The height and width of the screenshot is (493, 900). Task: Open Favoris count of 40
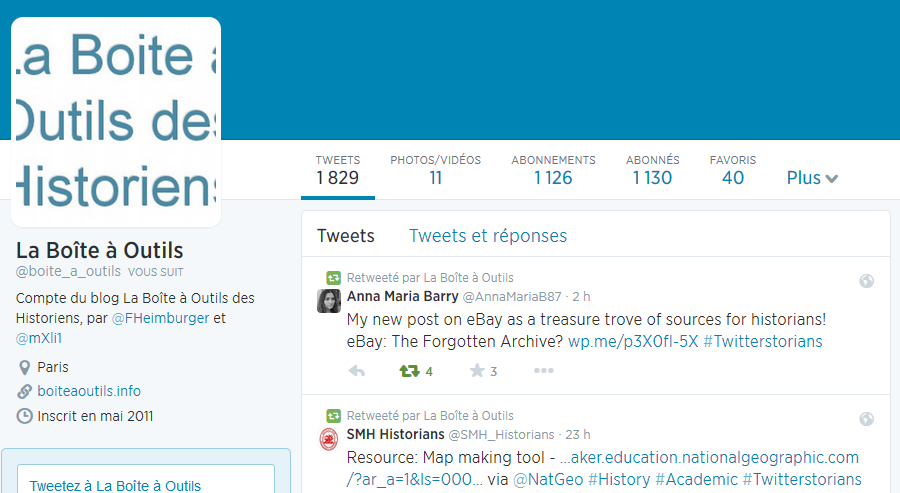tap(733, 170)
